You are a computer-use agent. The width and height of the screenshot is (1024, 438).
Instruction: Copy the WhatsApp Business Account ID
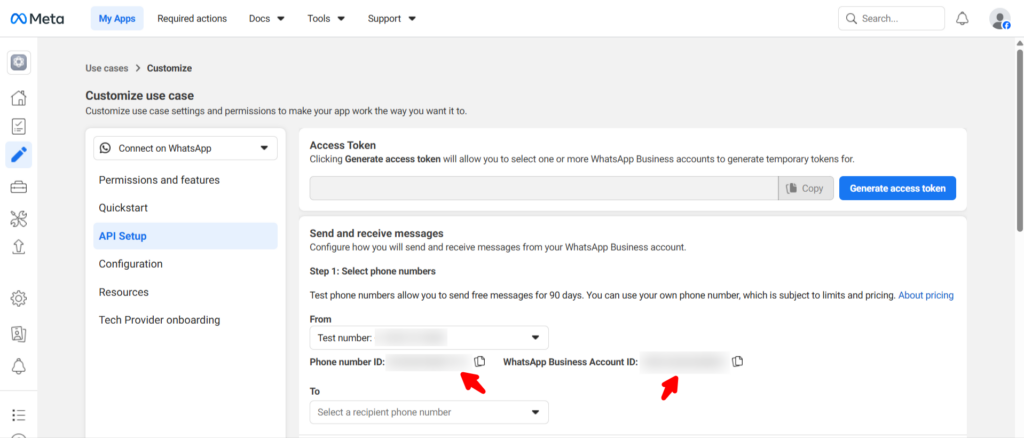click(x=738, y=361)
